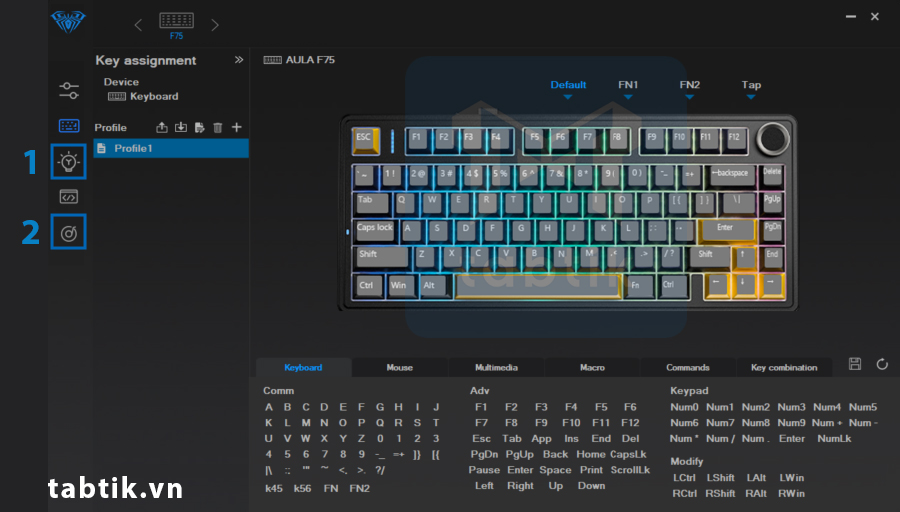The height and width of the screenshot is (512, 900).
Task: Open the macro code editor icon
Action: 68,197
